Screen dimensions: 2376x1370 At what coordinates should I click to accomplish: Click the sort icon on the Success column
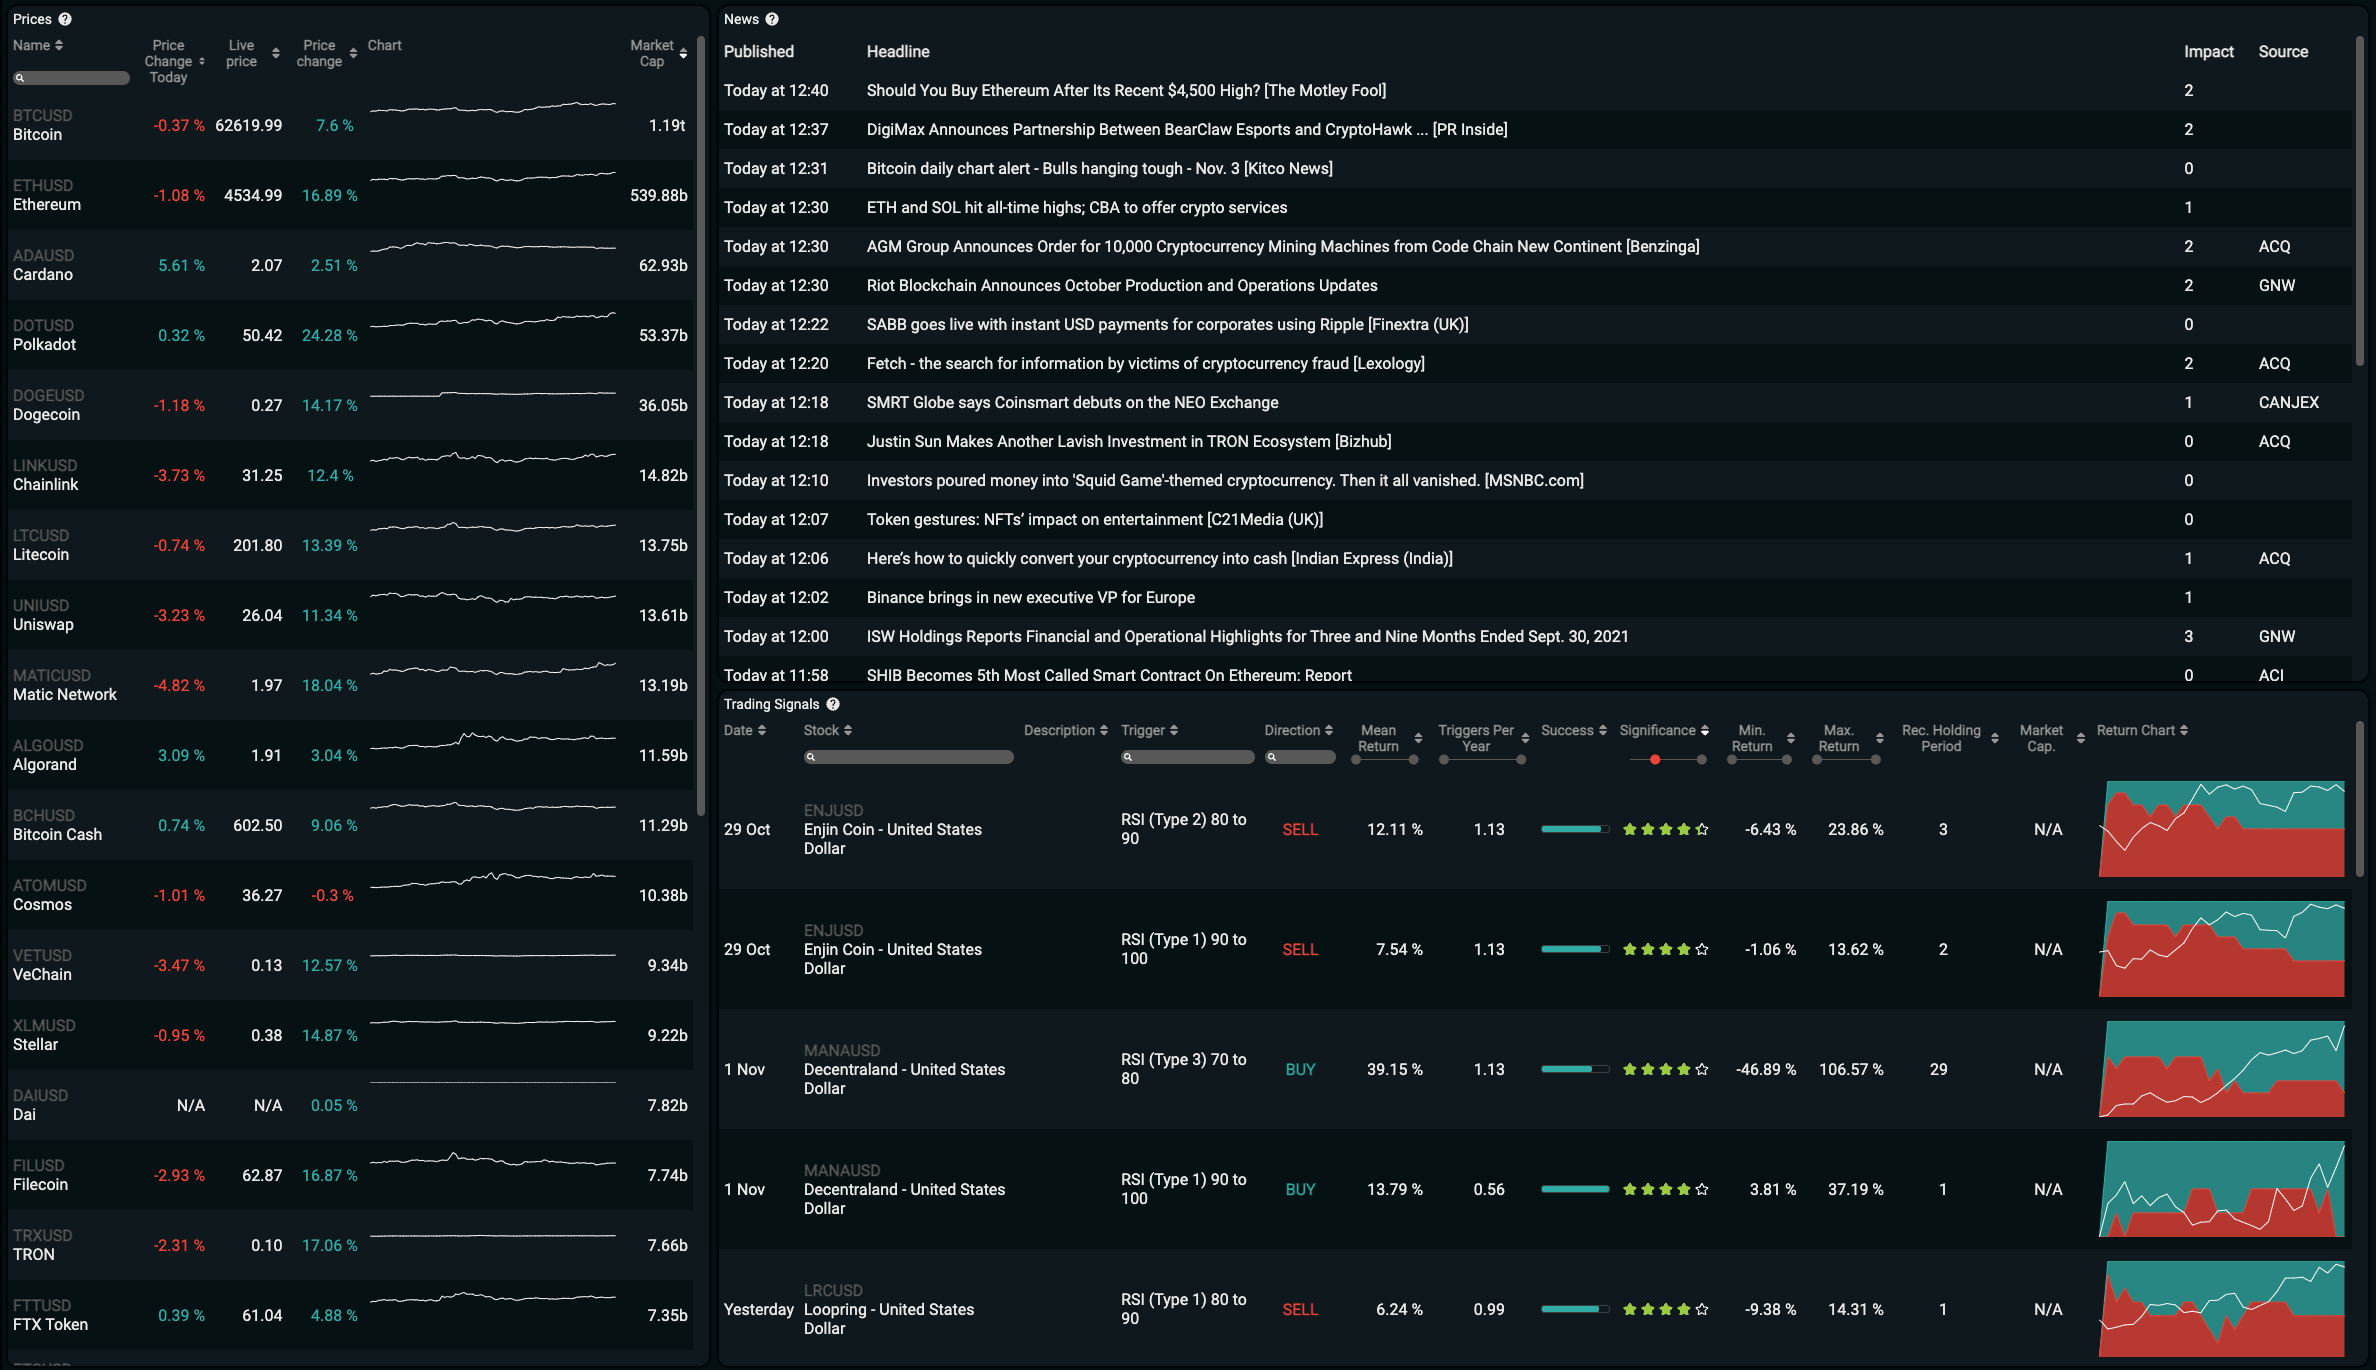(1602, 730)
